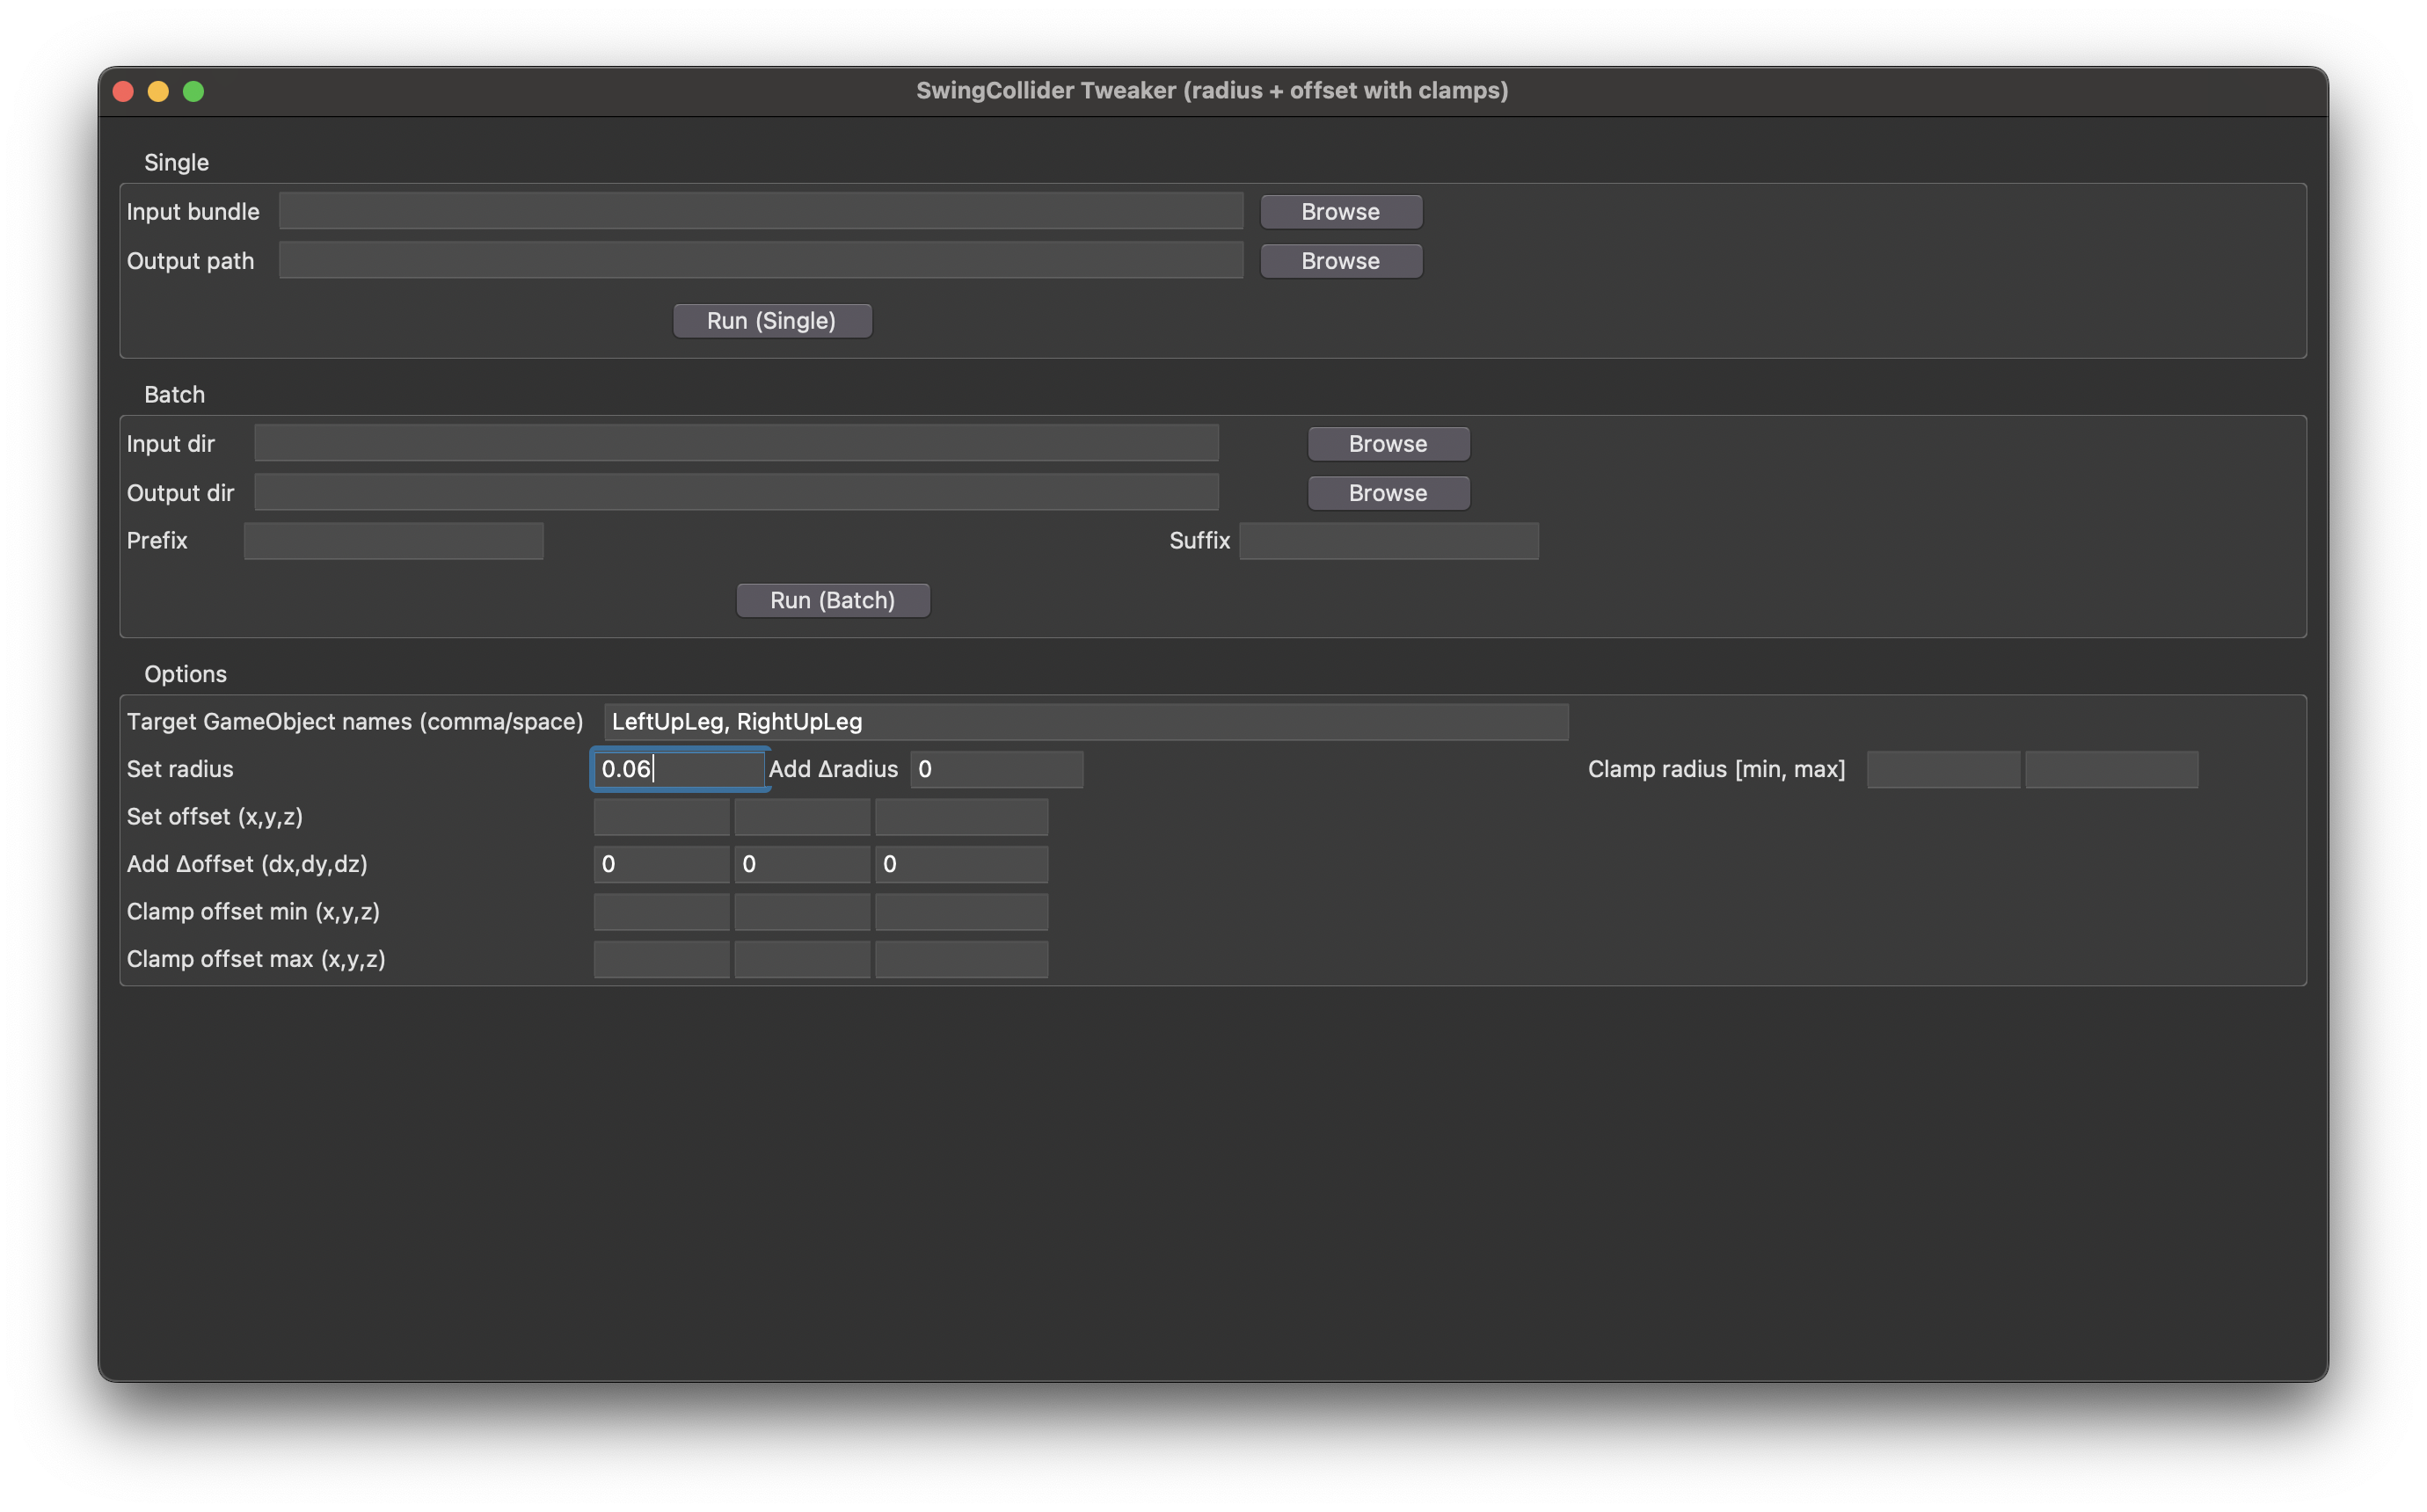Click into the Output dir field
The image size is (2427, 1512).
coord(736,492)
